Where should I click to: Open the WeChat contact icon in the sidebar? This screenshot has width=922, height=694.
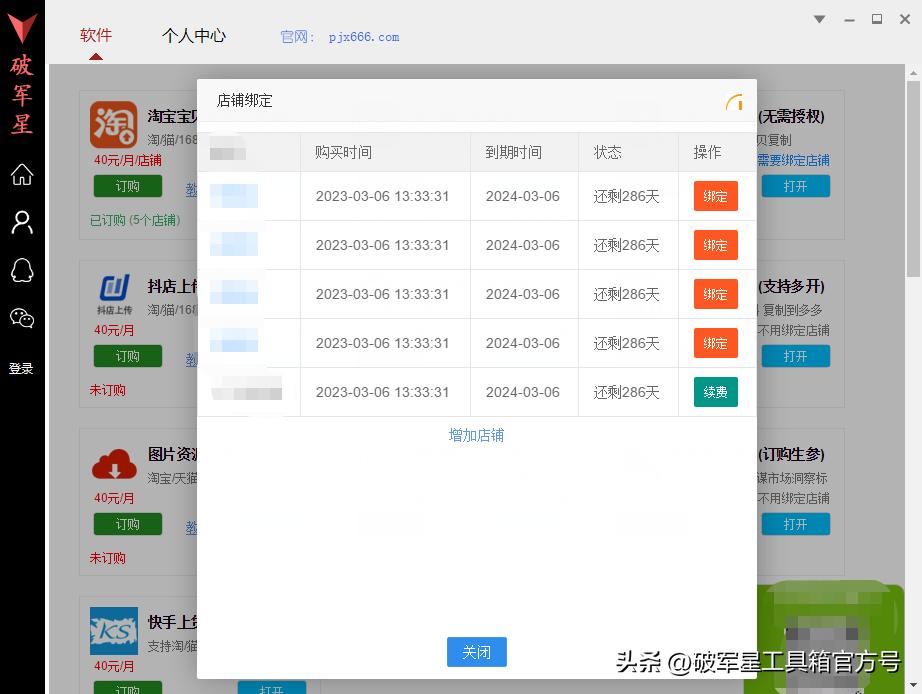[x=21, y=318]
